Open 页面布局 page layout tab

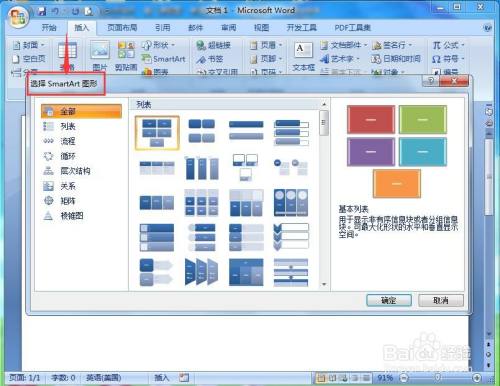click(122, 28)
